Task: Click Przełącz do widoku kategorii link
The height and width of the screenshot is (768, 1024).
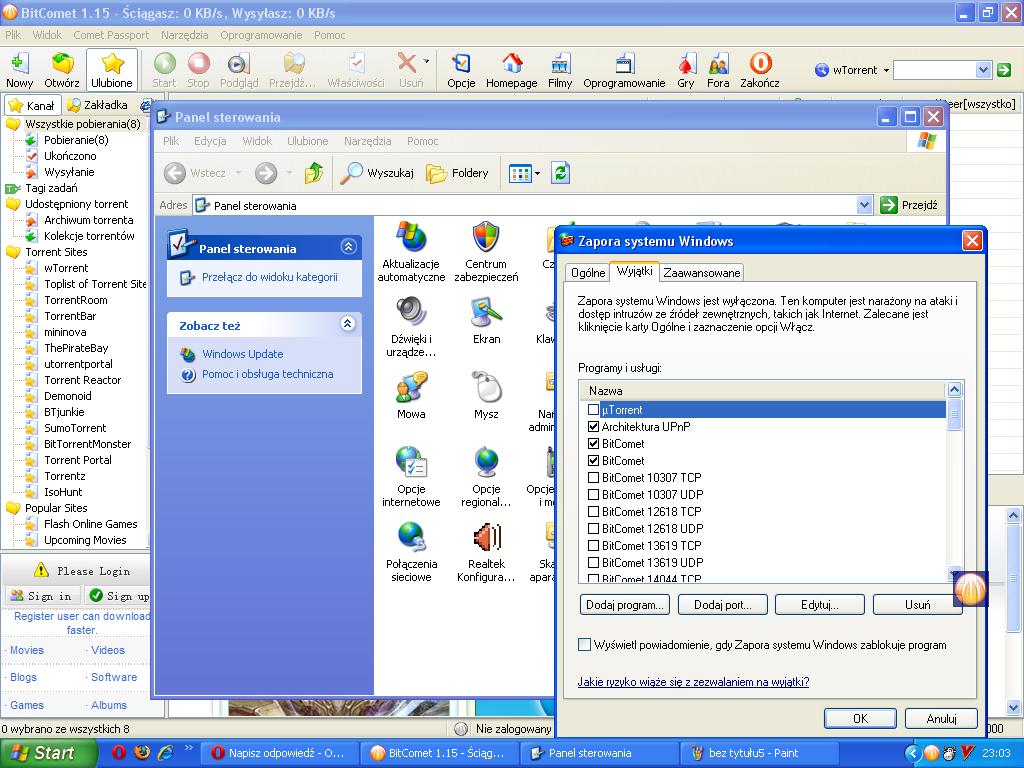Action: 270,277
